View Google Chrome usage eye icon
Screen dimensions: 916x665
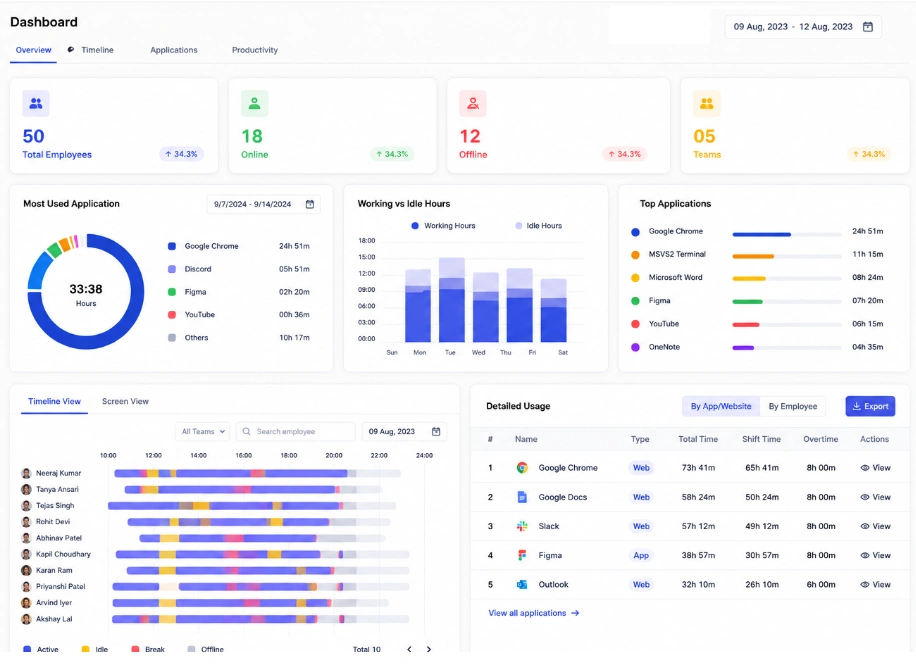pos(865,467)
